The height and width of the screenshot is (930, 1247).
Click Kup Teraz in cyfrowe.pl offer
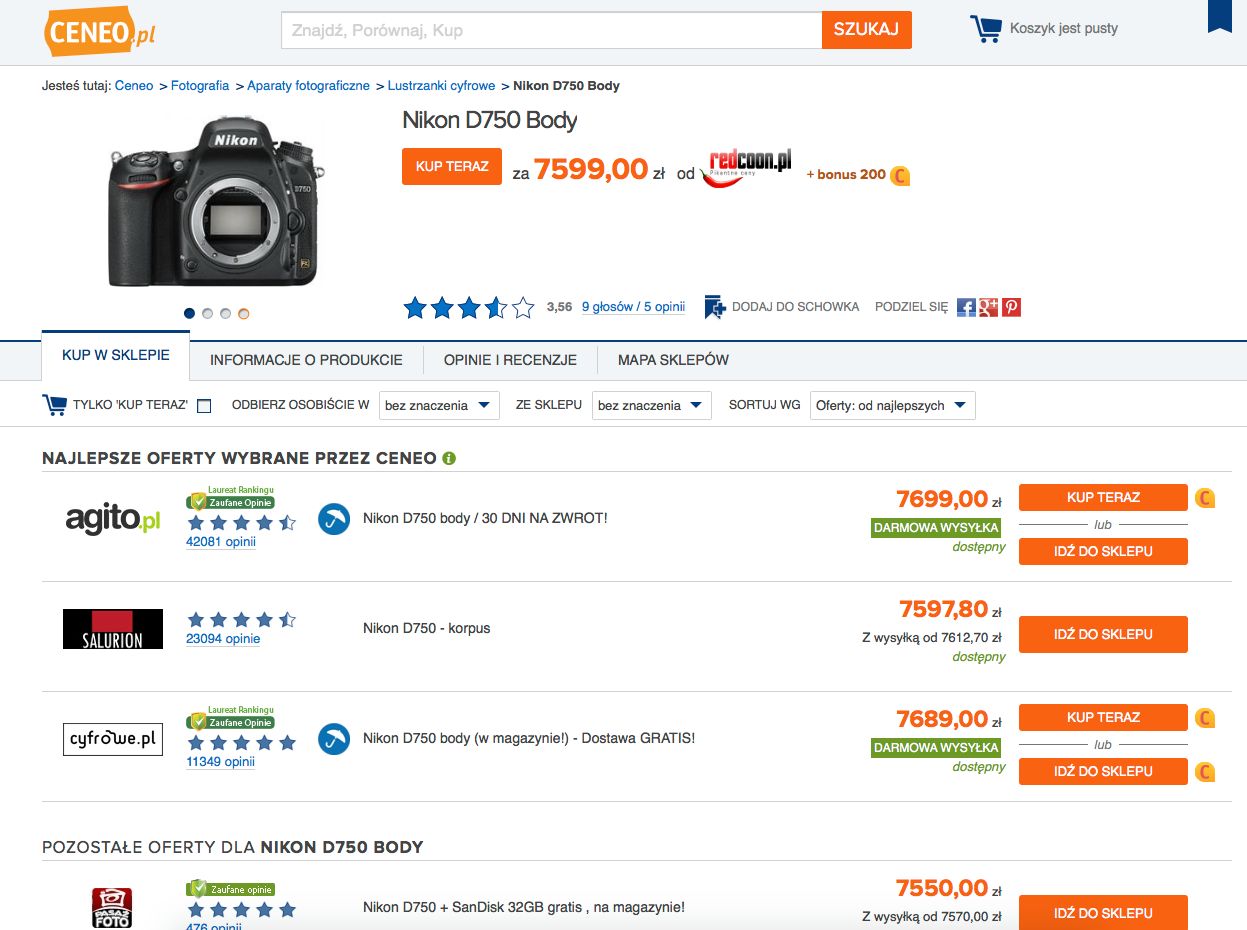coord(1103,717)
